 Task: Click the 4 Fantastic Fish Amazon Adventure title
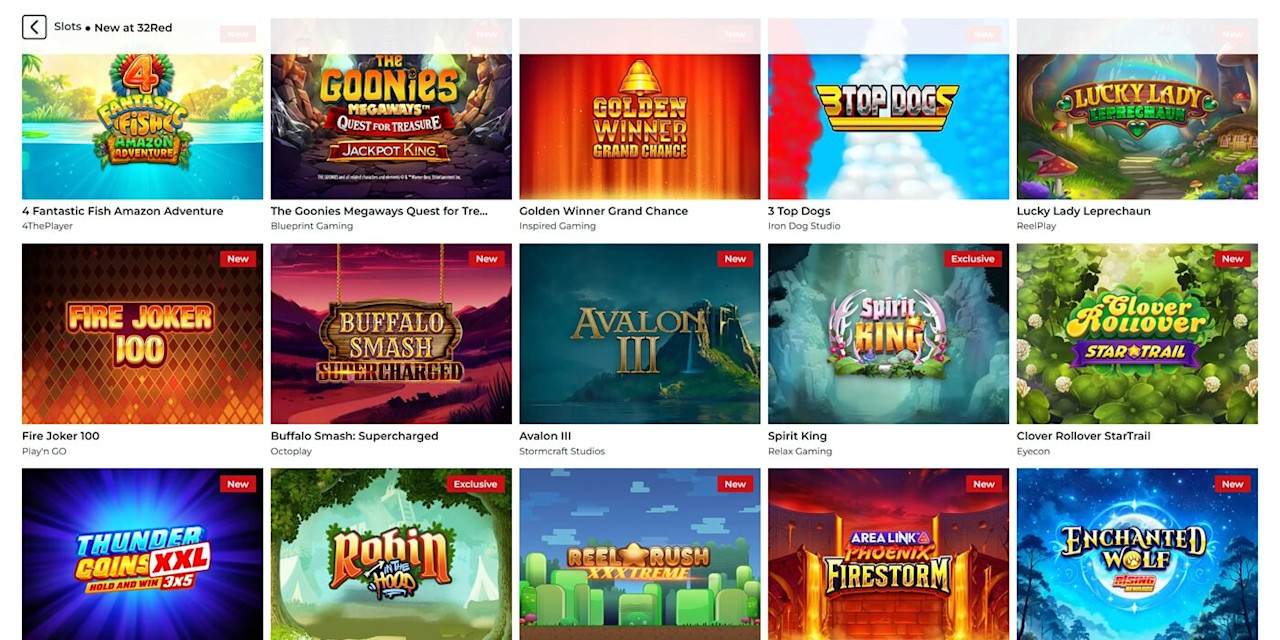pyautogui.click(x=123, y=211)
